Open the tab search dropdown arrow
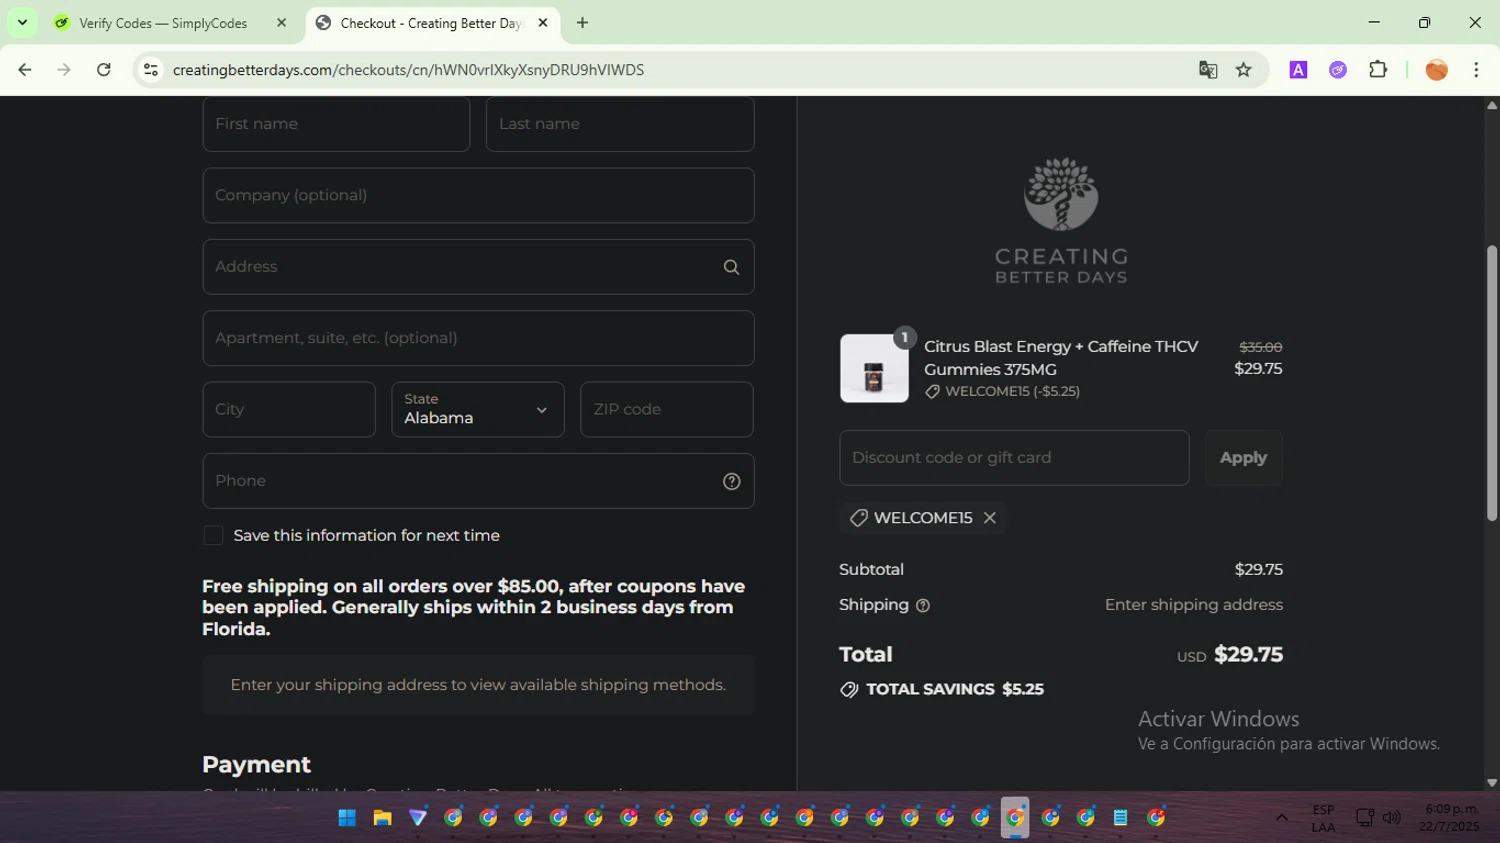The height and width of the screenshot is (843, 1500). coord(22,22)
